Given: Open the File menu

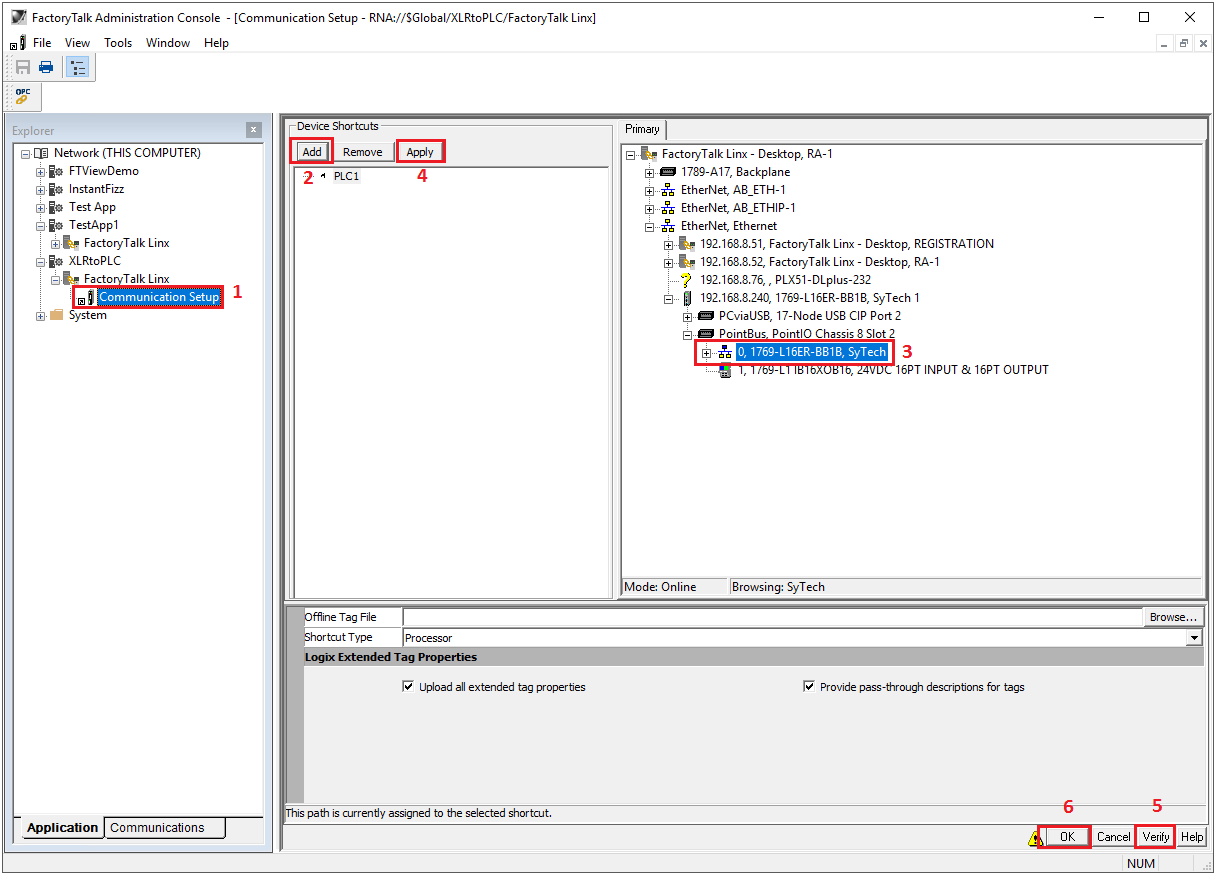Looking at the screenshot, I should coord(42,43).
